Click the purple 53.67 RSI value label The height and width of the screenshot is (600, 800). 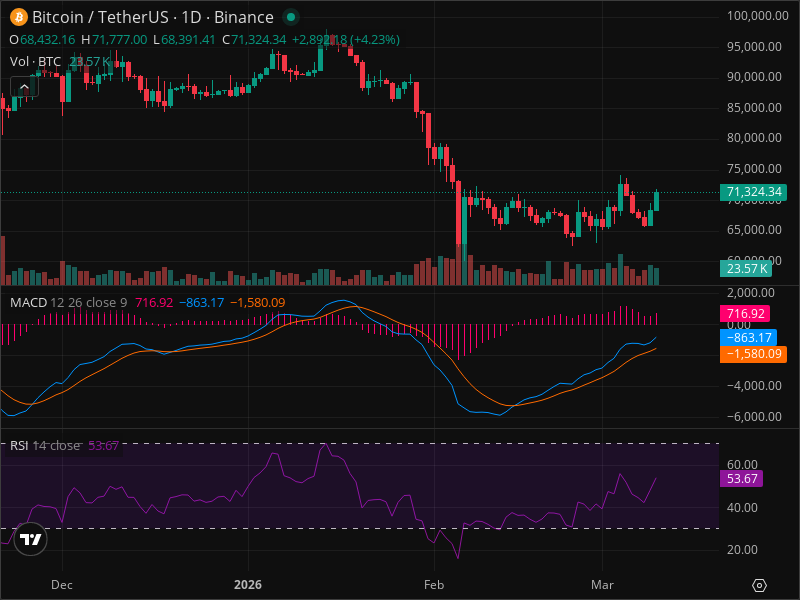(741, 479)
